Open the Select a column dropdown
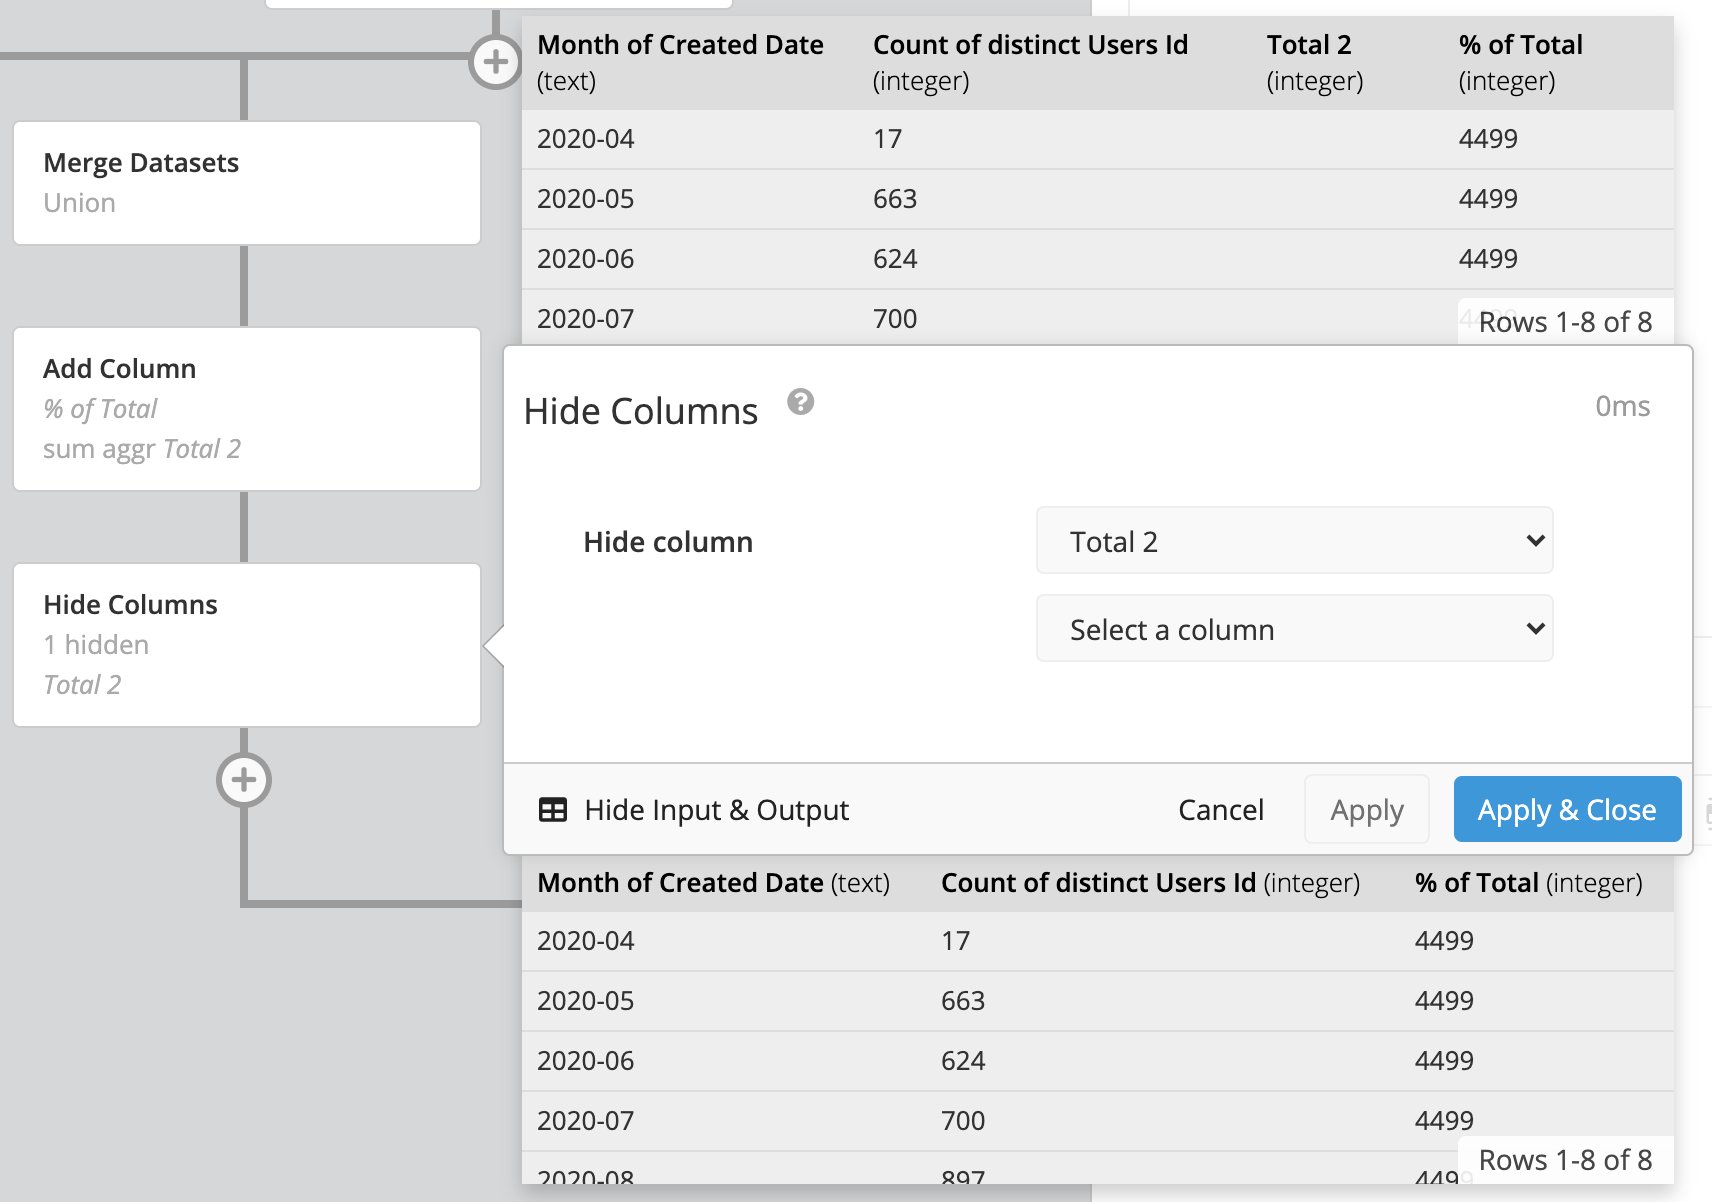The height and width of the screenshot is (1202, 1712). (x=1294, y=629)
